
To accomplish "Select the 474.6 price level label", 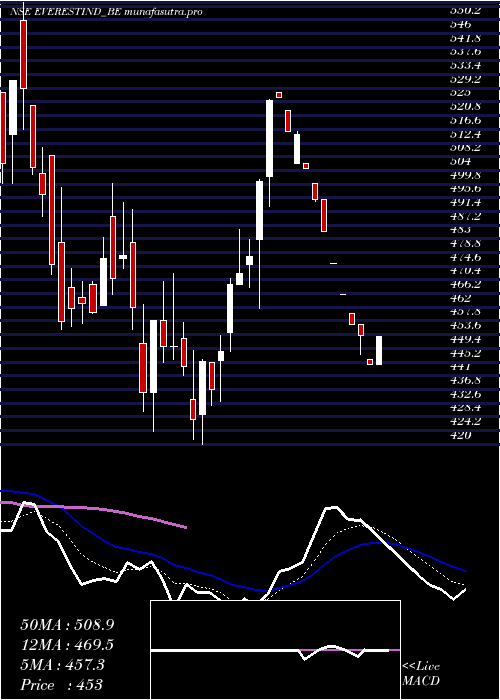I will pyautogui.click(x=465, y=257).
